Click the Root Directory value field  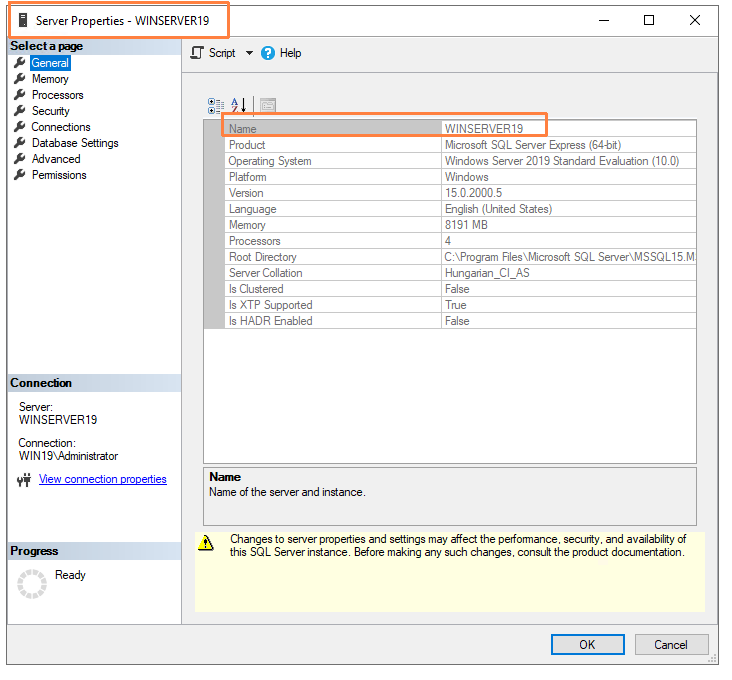(568, 257)
